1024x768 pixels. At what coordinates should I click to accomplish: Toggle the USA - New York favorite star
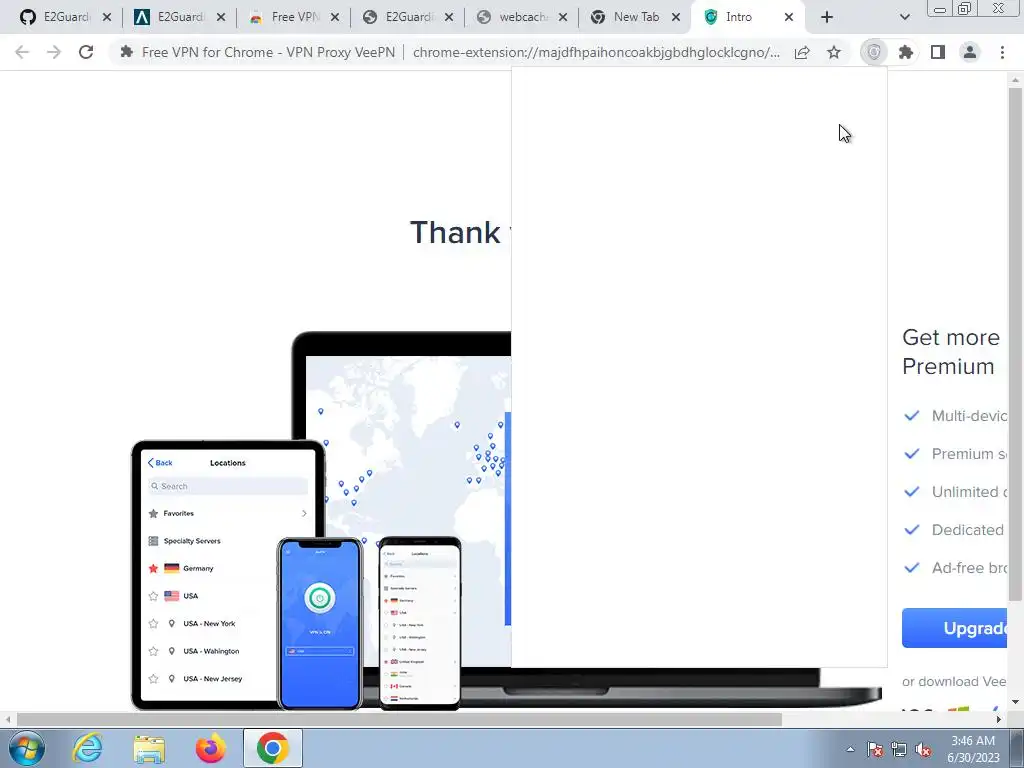[153, 624]
